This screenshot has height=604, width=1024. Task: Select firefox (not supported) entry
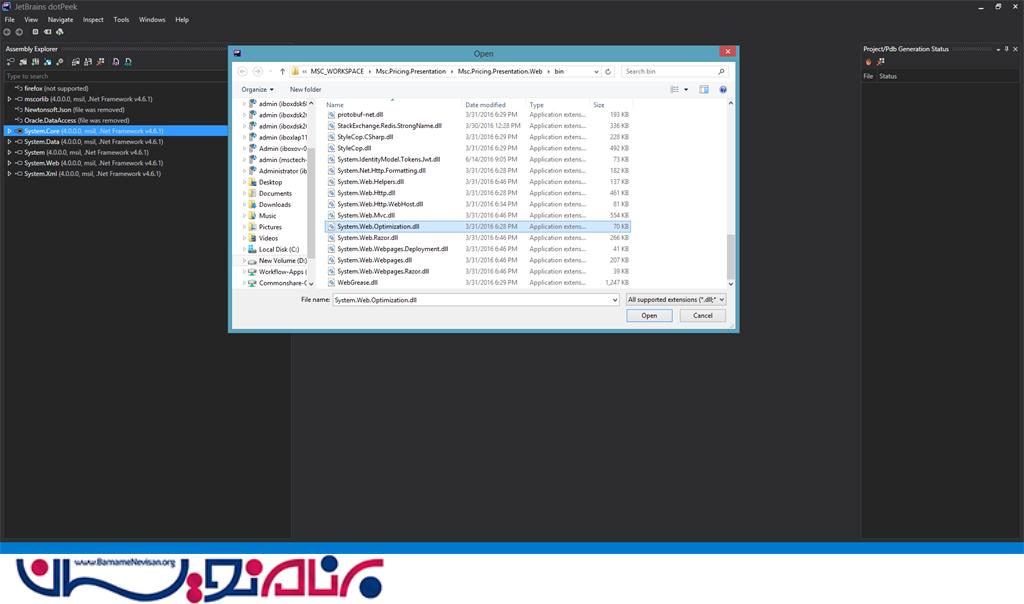pos(56,88)
